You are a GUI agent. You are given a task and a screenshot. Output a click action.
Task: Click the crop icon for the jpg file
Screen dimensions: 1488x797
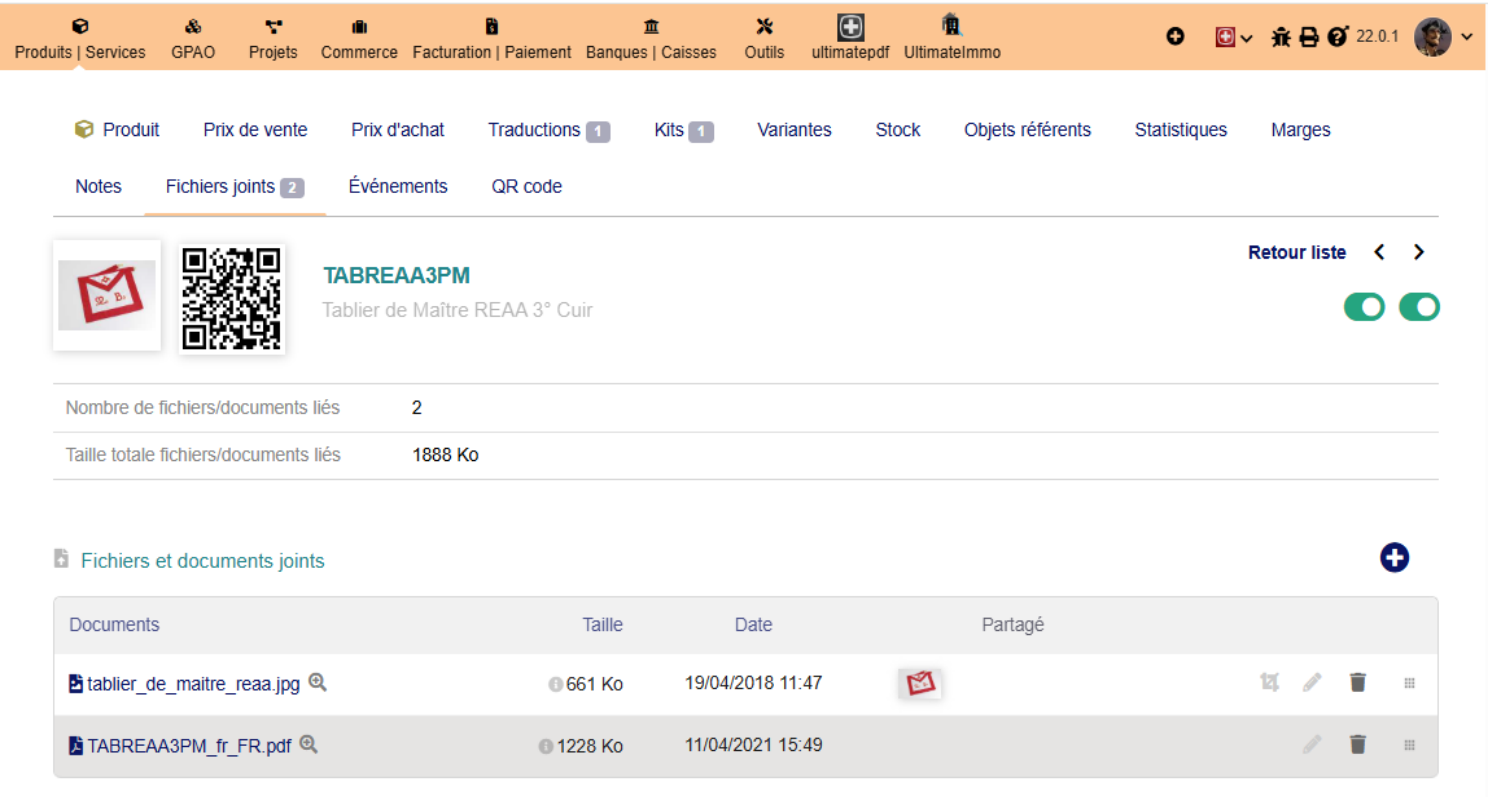(x=1270, y=683)
